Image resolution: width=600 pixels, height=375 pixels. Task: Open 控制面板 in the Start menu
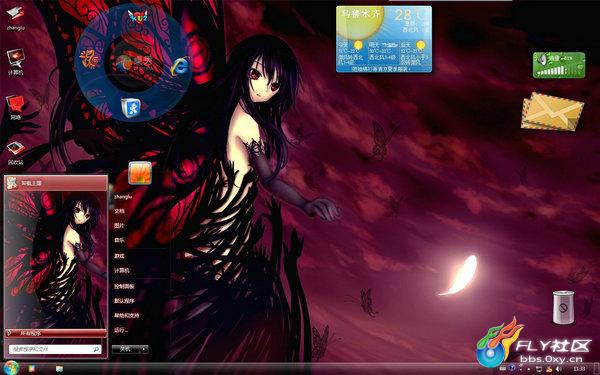point(124,286)
